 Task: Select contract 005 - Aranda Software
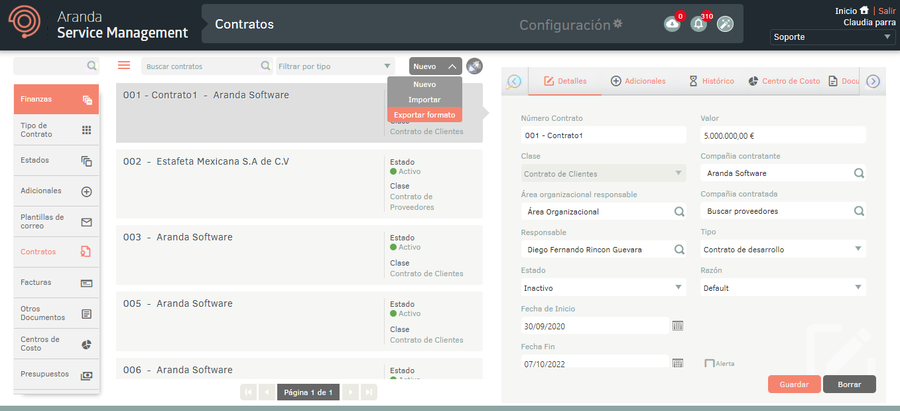tap(299, 321)
